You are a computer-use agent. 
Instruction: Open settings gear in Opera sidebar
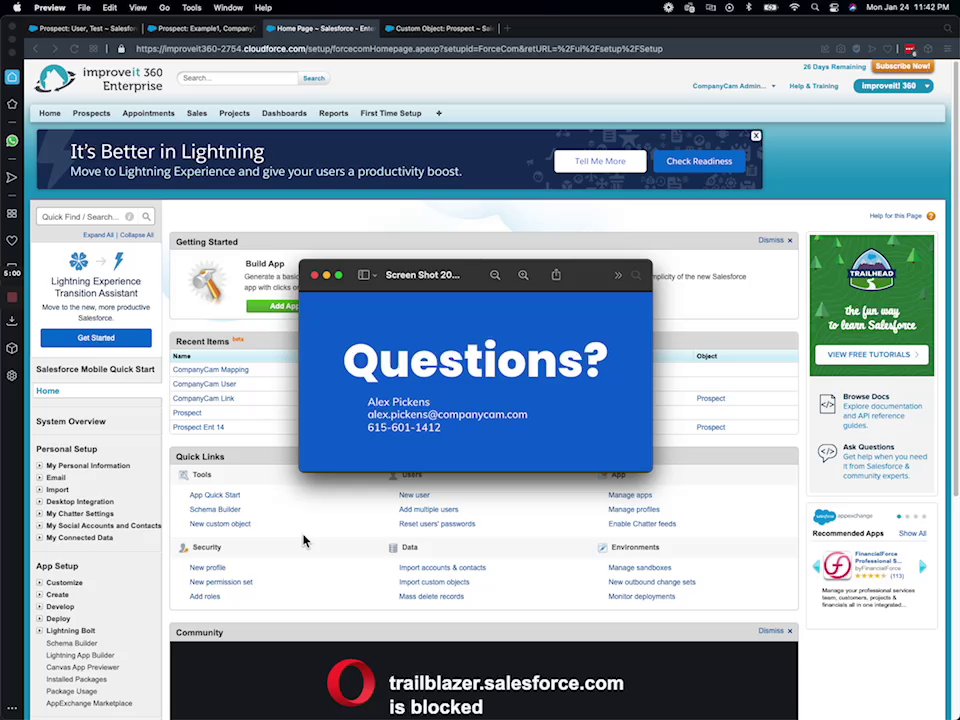(12, 375)
